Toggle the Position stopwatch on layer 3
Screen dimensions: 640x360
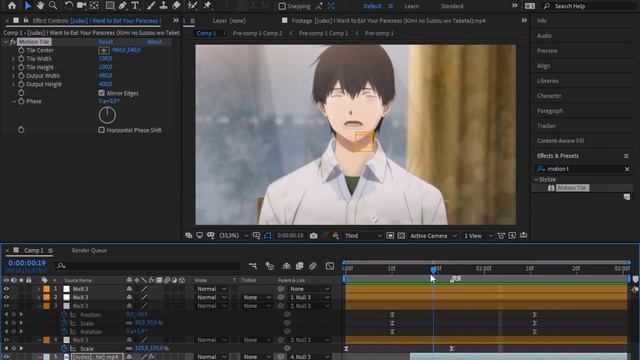point(64,315)
